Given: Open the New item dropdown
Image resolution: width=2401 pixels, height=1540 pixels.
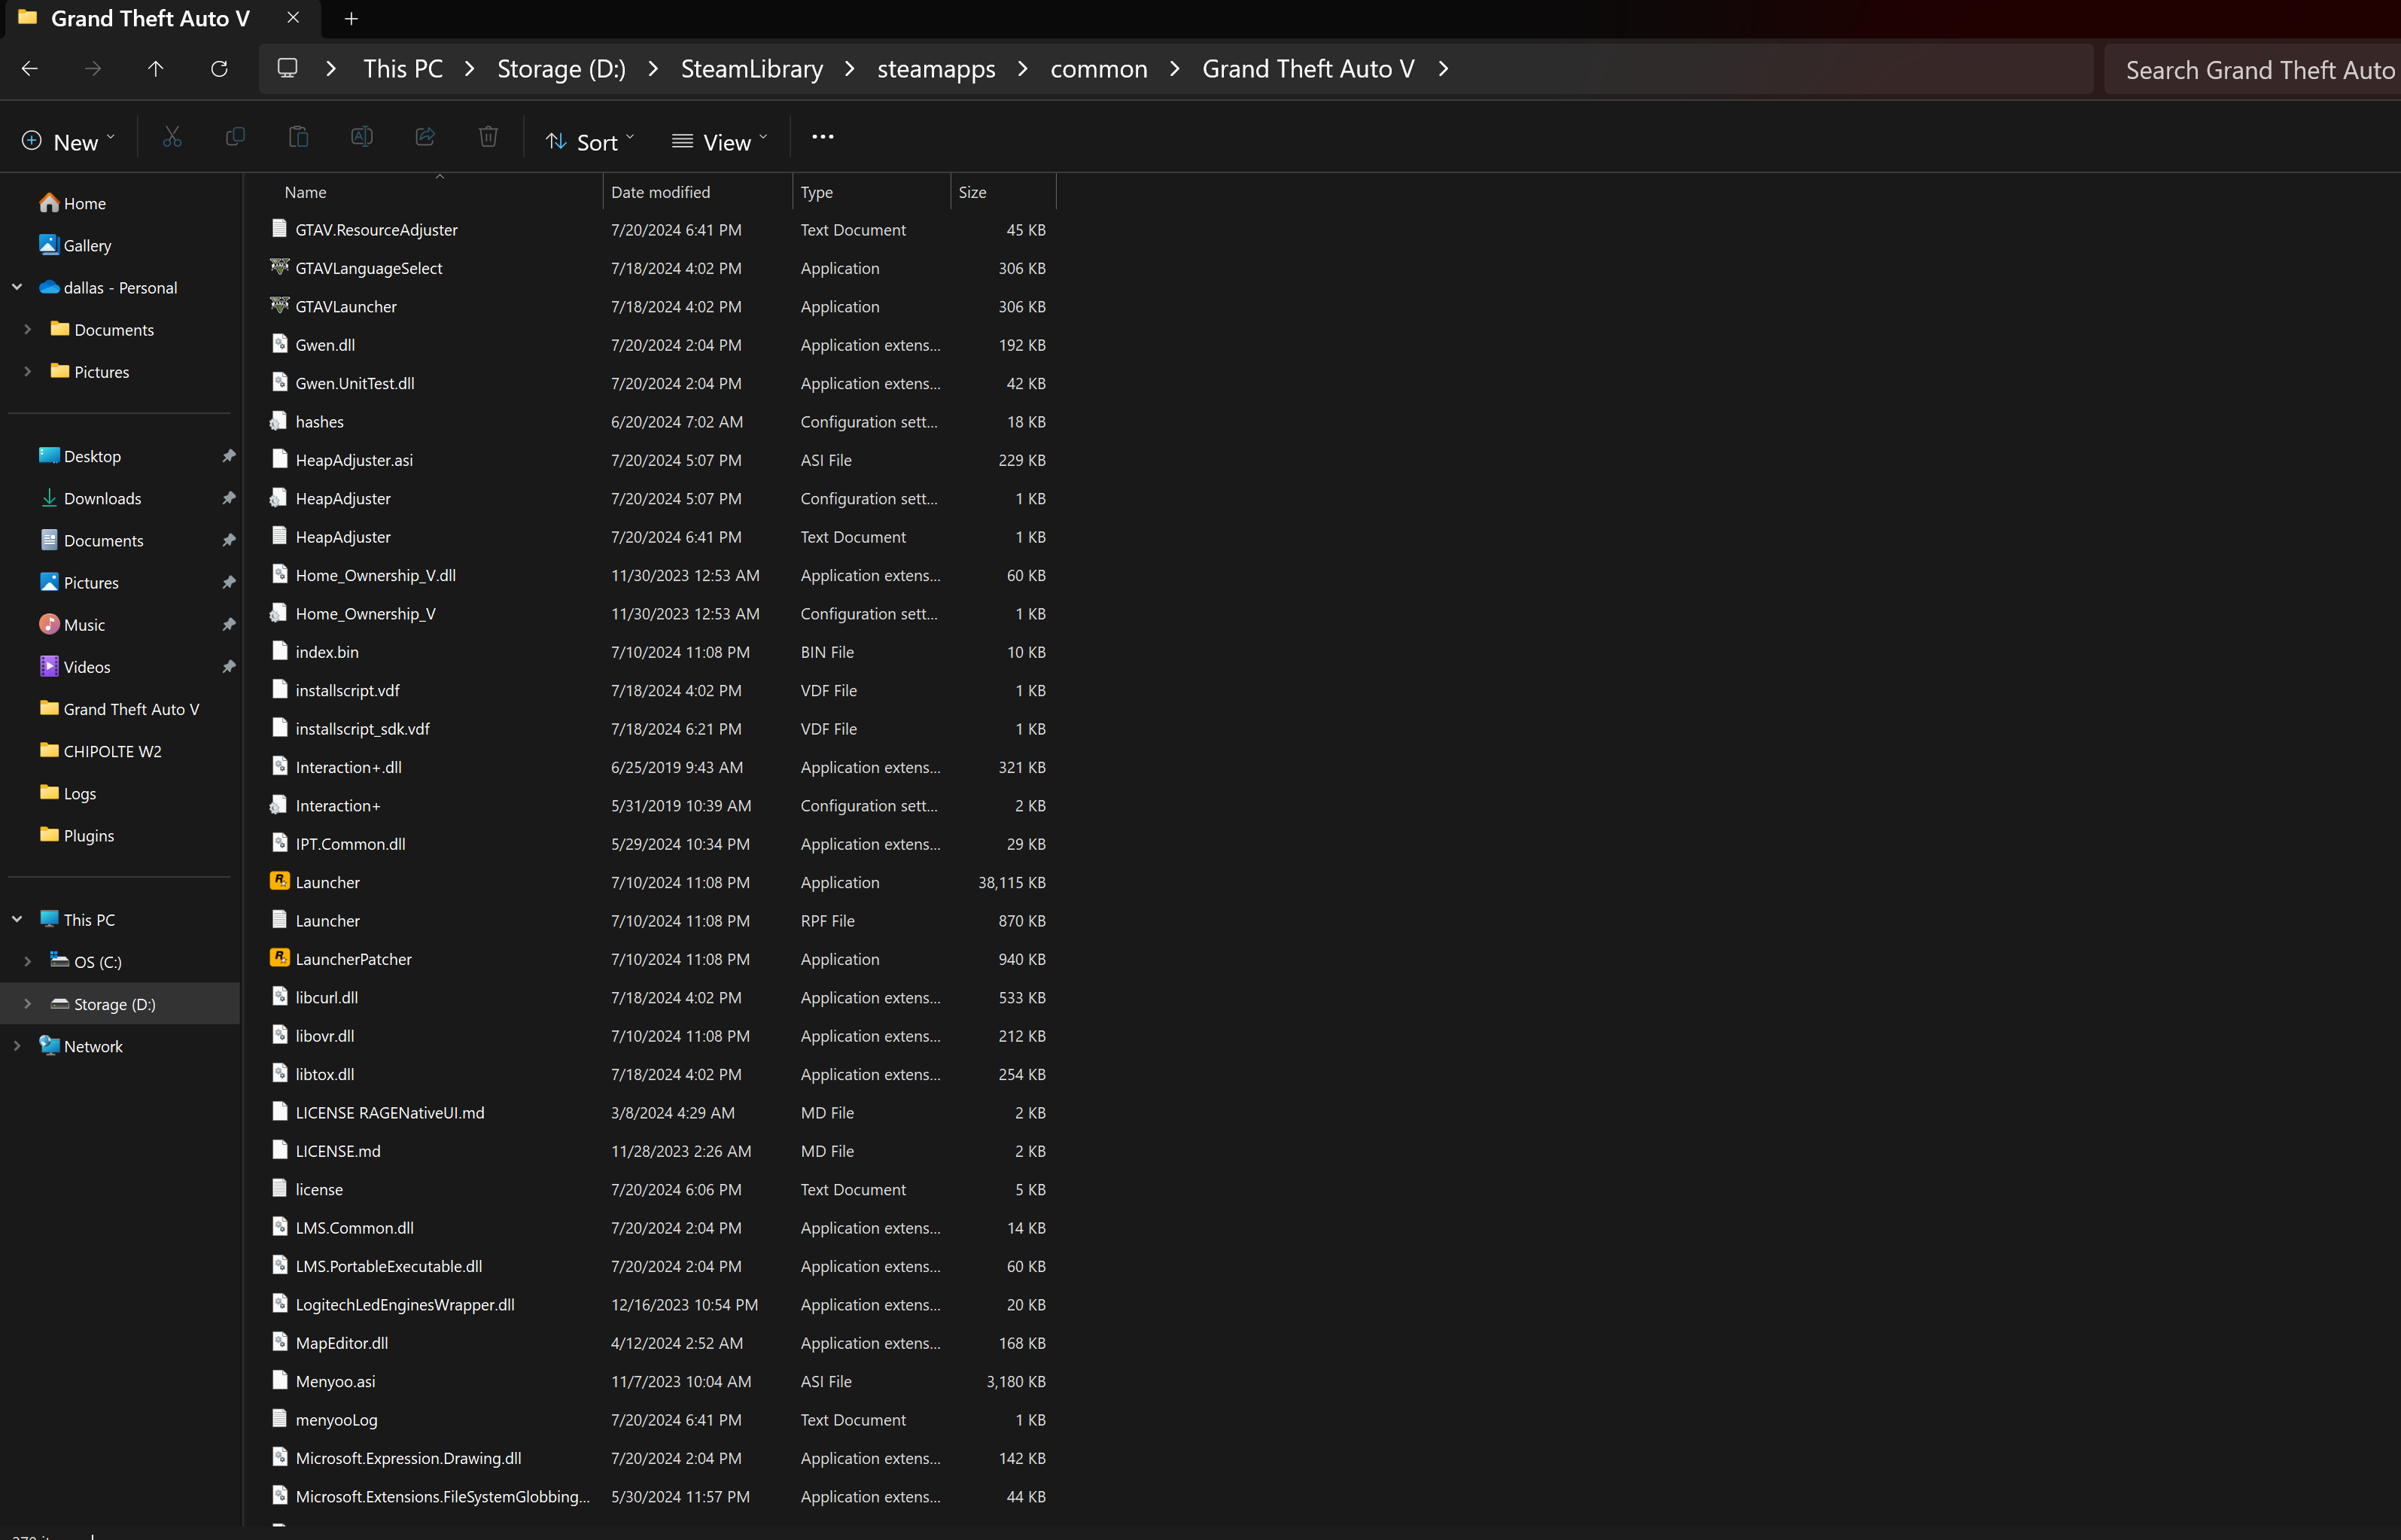Looking at the screenshot, I should 68,142.
